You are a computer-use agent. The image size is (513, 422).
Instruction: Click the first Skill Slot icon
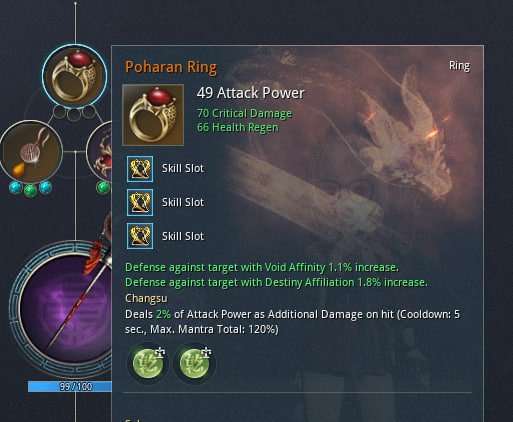click(x=140, y=169)
